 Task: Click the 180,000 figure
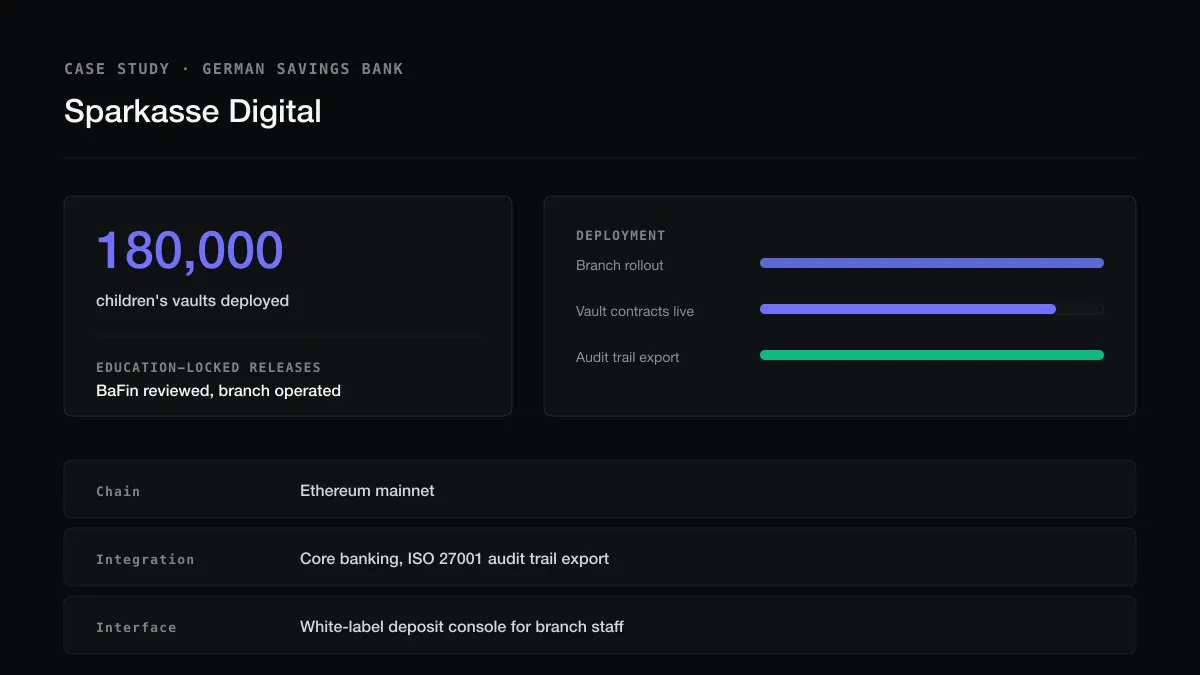pyautogui.click(x=190, y=250)
